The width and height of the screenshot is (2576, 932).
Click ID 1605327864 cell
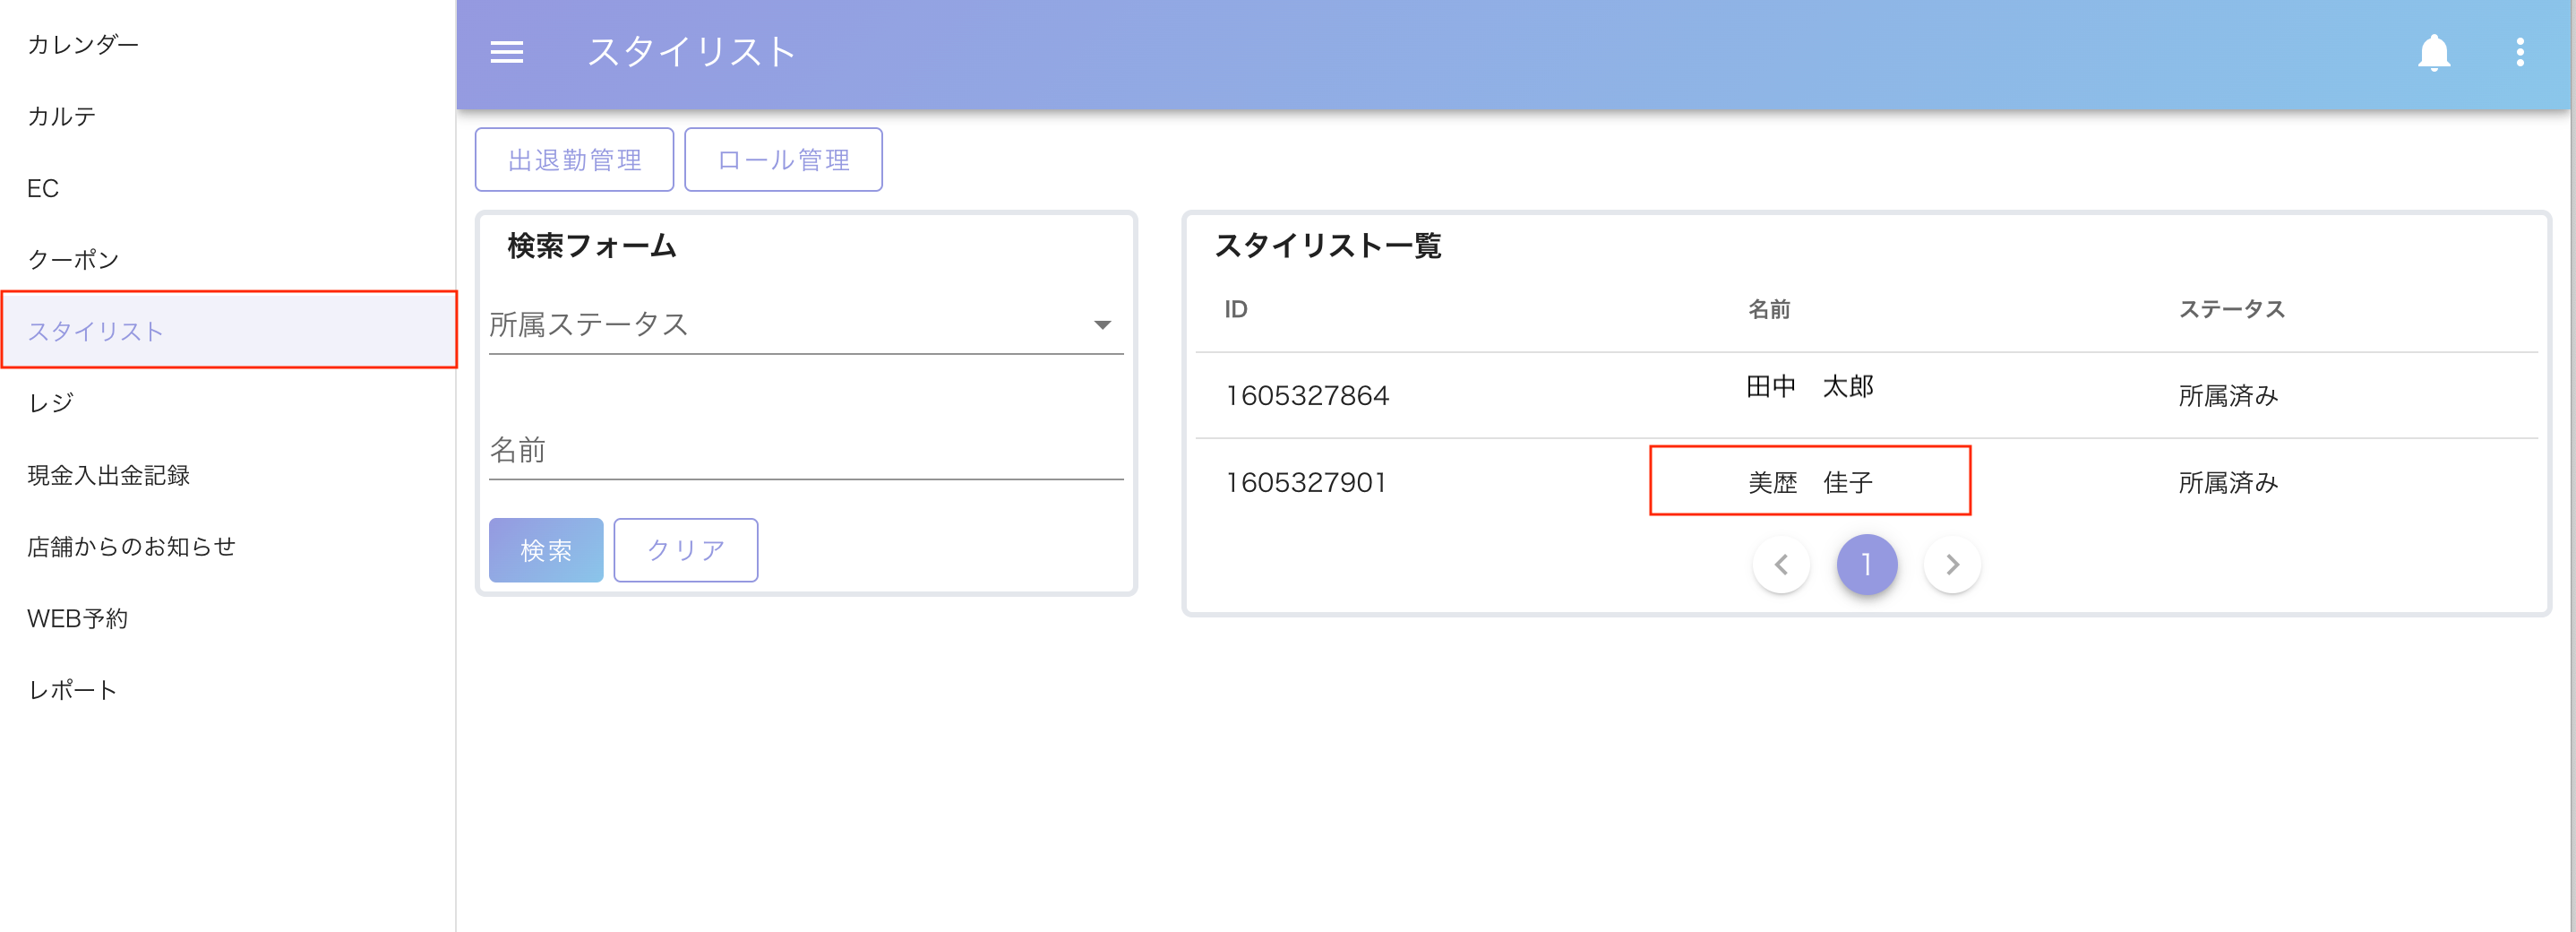click(1307, 396)
